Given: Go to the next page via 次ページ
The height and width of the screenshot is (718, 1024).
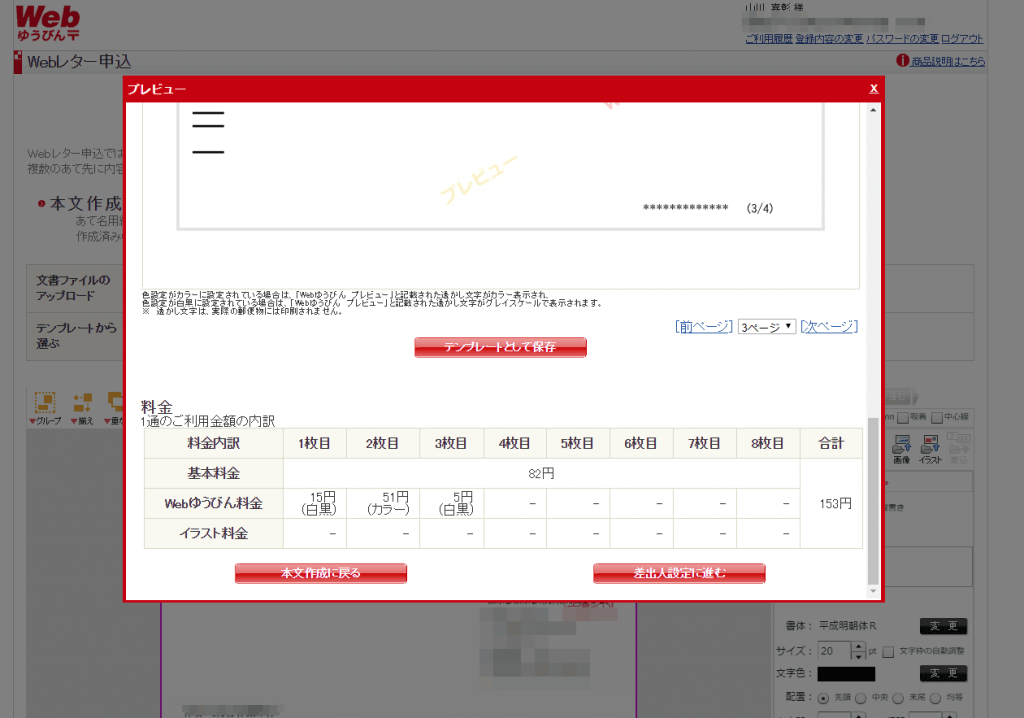Looking at the screenshot, I should pyautogui.click(x=829, y=327).
